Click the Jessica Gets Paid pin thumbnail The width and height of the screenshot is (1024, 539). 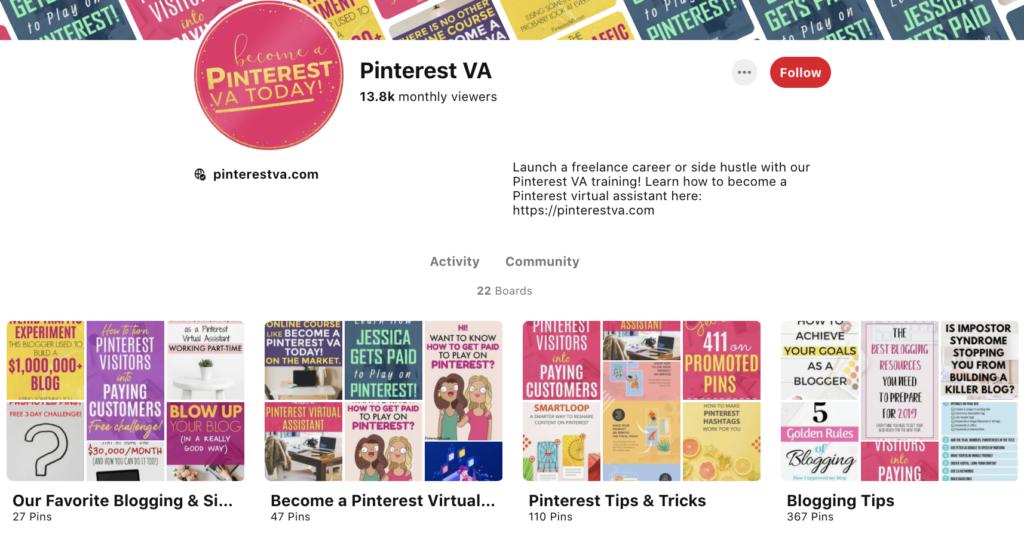383,360
